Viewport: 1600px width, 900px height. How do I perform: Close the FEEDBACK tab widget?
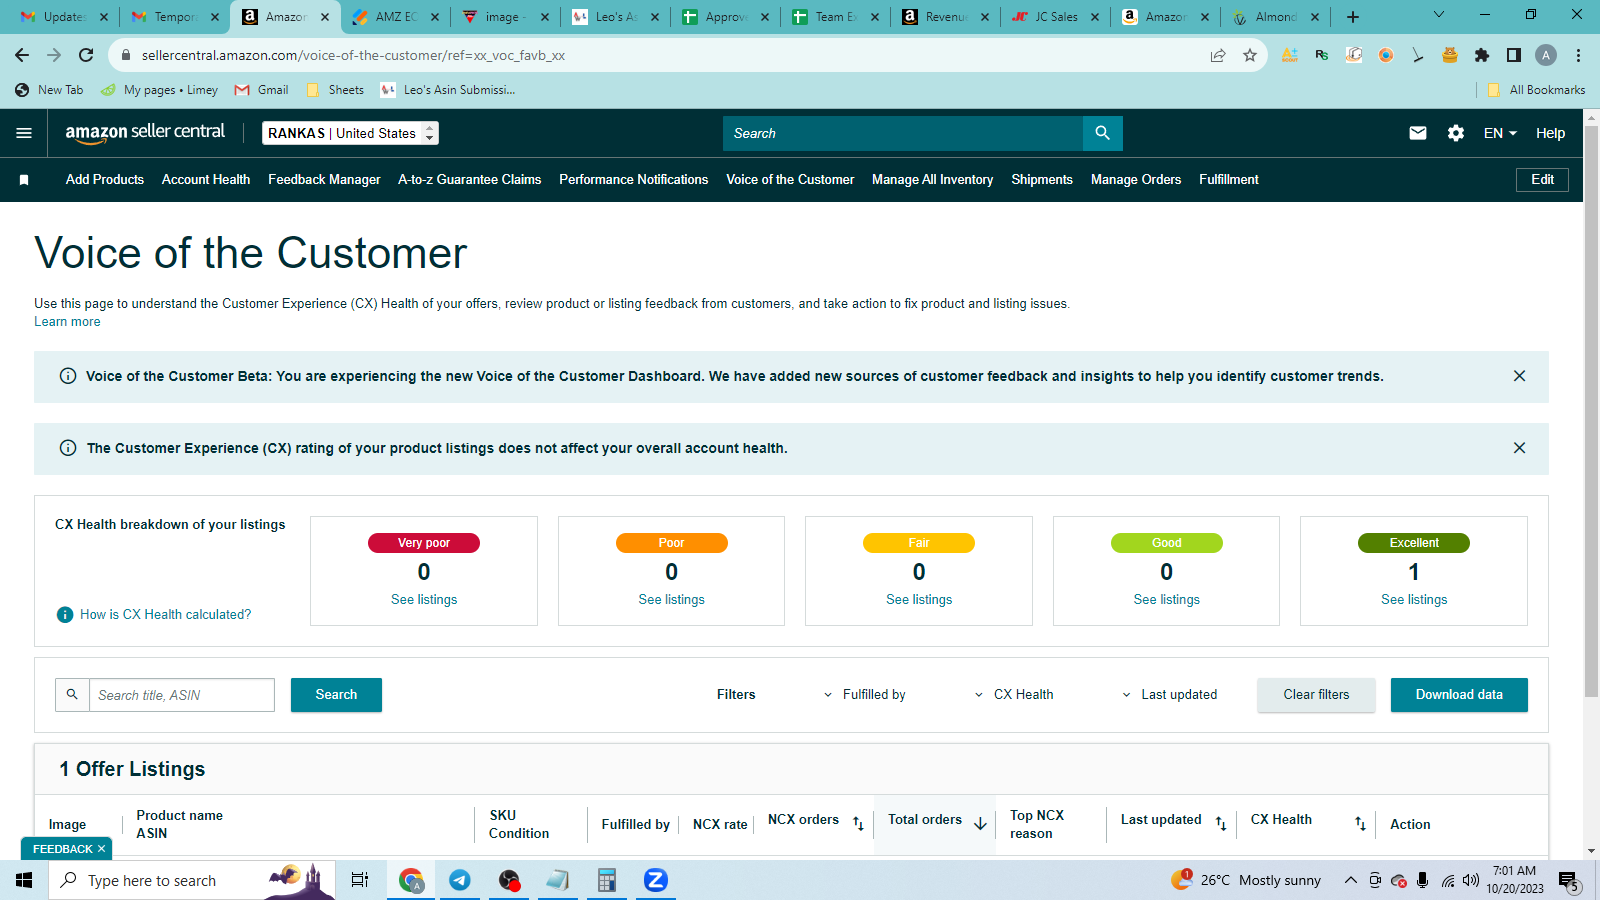(x=101, y=849)
